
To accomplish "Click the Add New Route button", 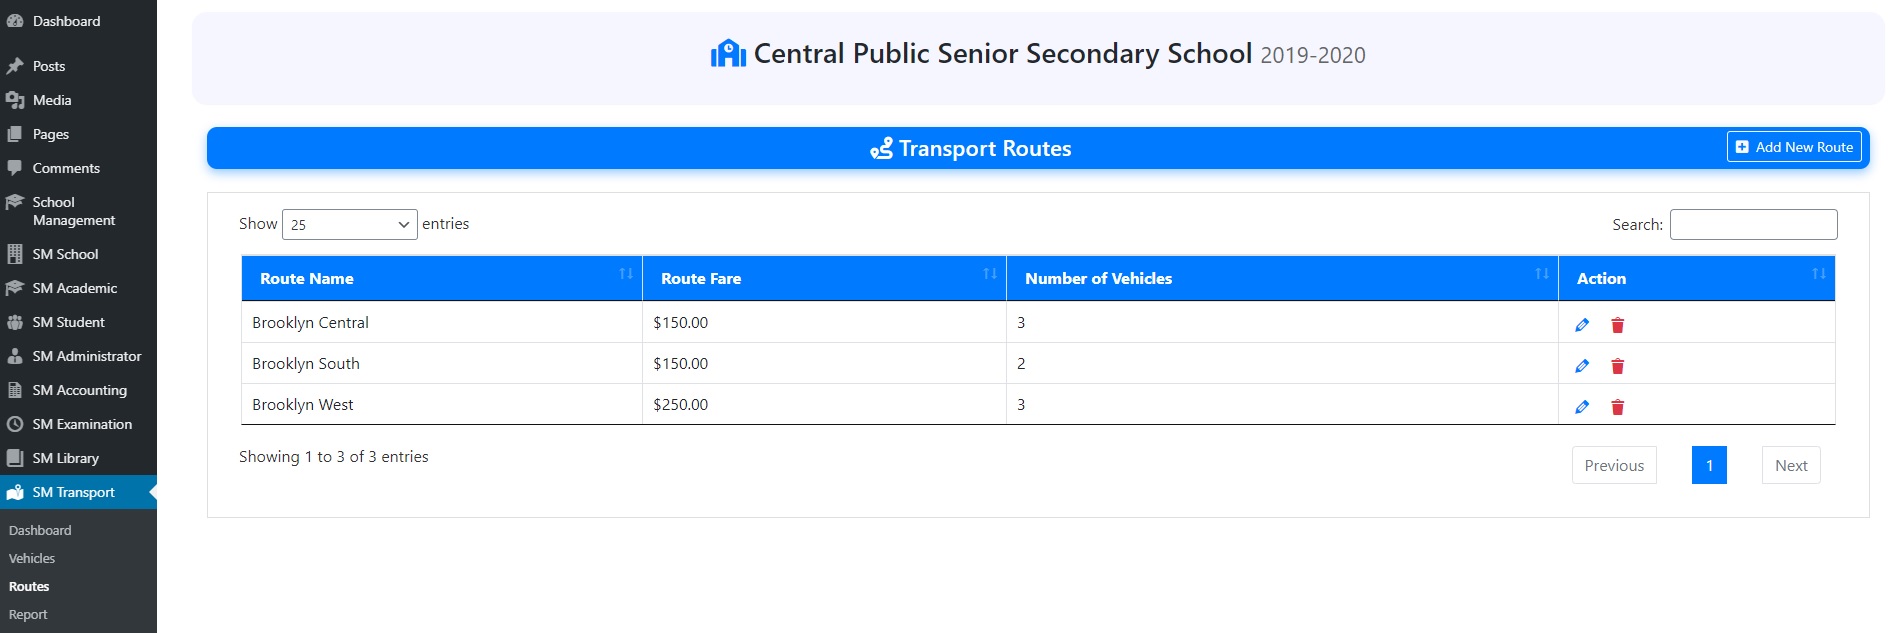I will pos(1794,146).
